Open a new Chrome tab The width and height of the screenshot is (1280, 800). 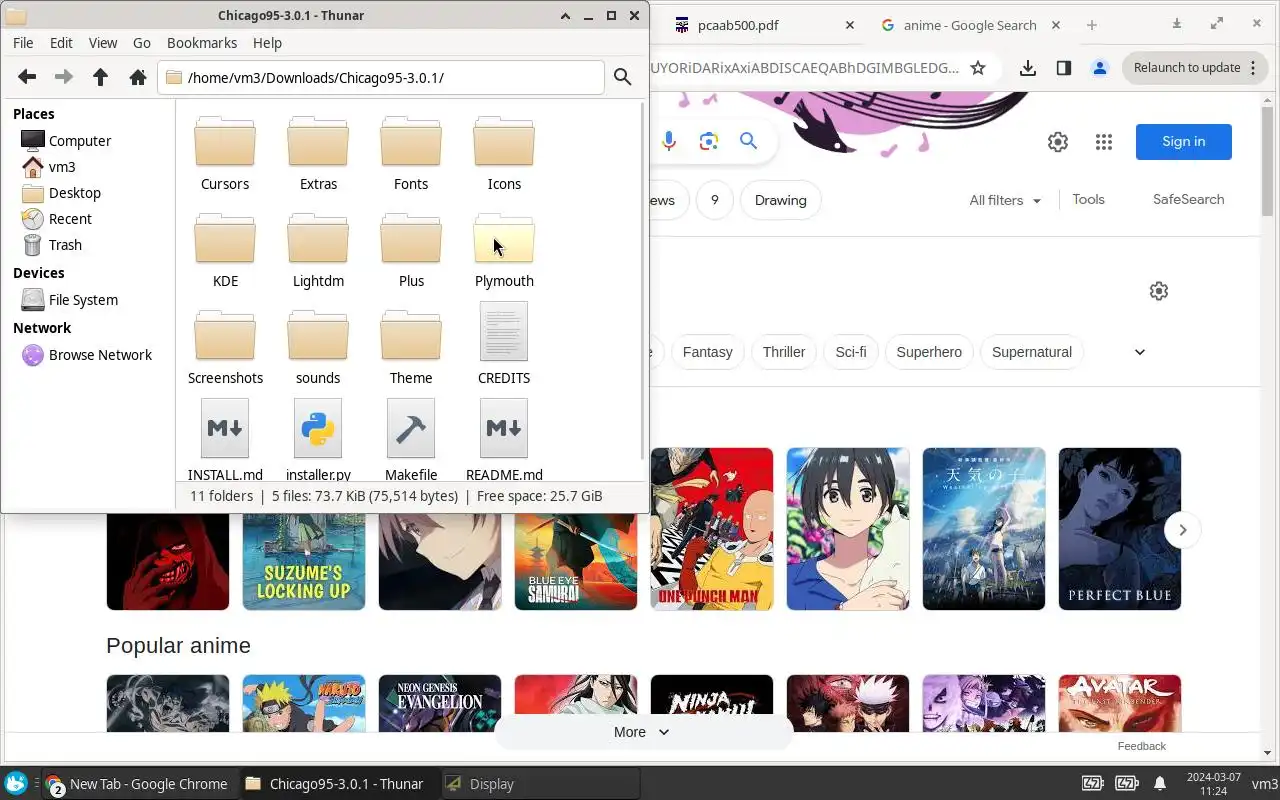click(x=1092, y=25)
